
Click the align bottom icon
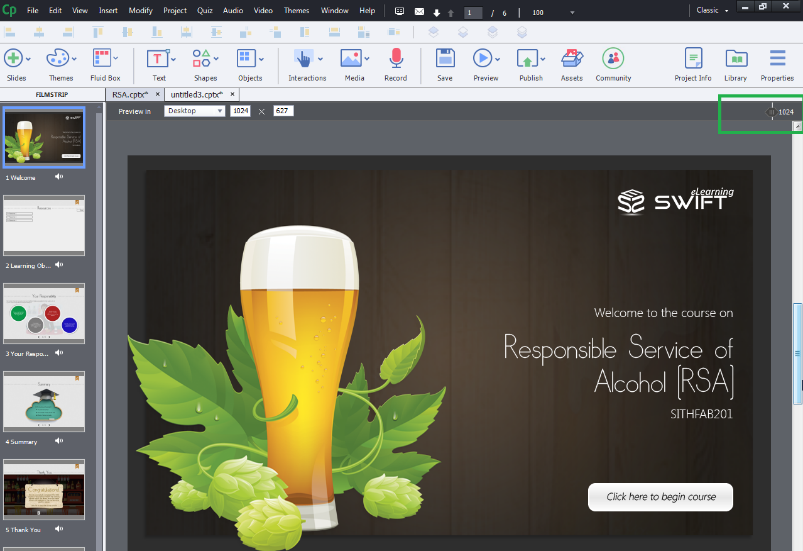[157, 33]
